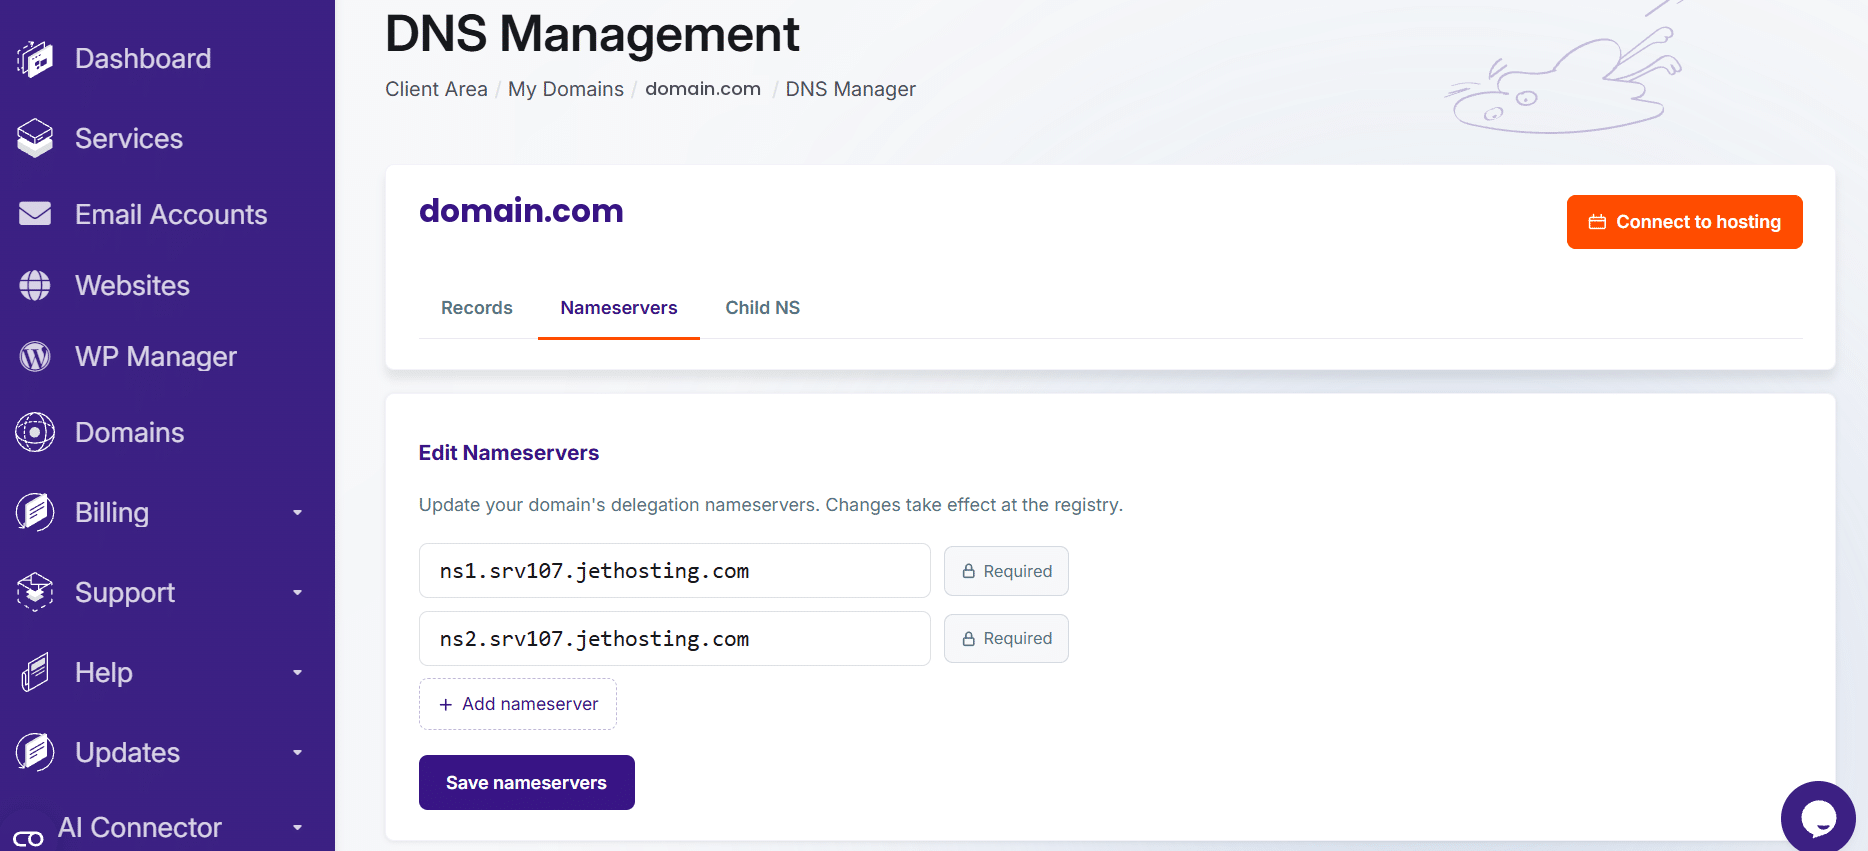The image size is (1868, 851).
Task: Switch to the Records tab
Action: pos(477,308)
